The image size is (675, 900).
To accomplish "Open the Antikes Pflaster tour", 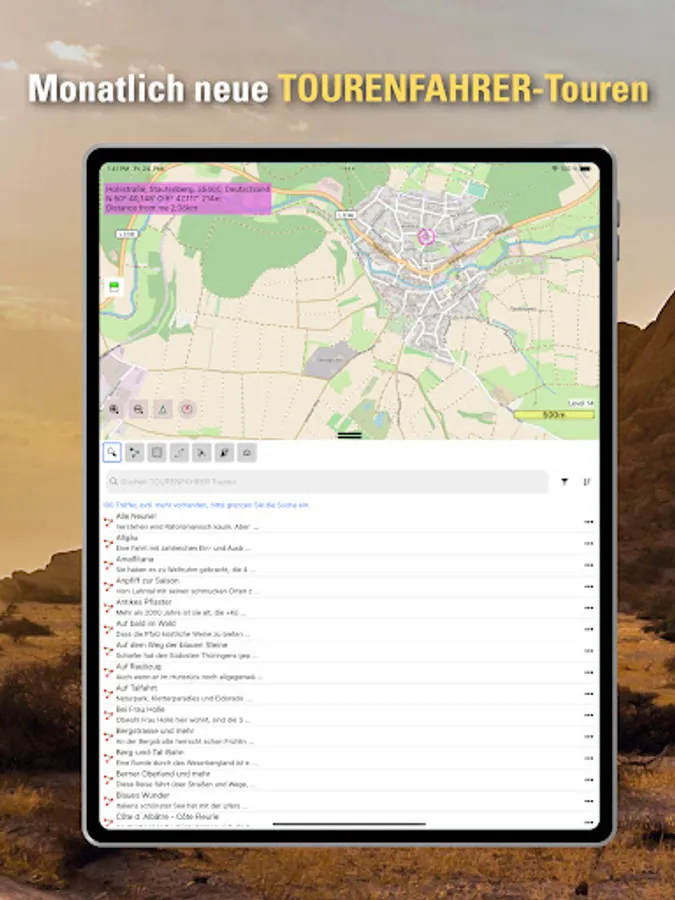I will tap(350, 607).
